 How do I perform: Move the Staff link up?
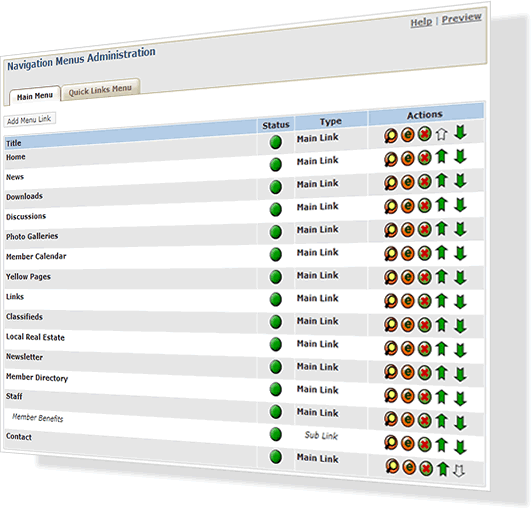pos(441,421)
